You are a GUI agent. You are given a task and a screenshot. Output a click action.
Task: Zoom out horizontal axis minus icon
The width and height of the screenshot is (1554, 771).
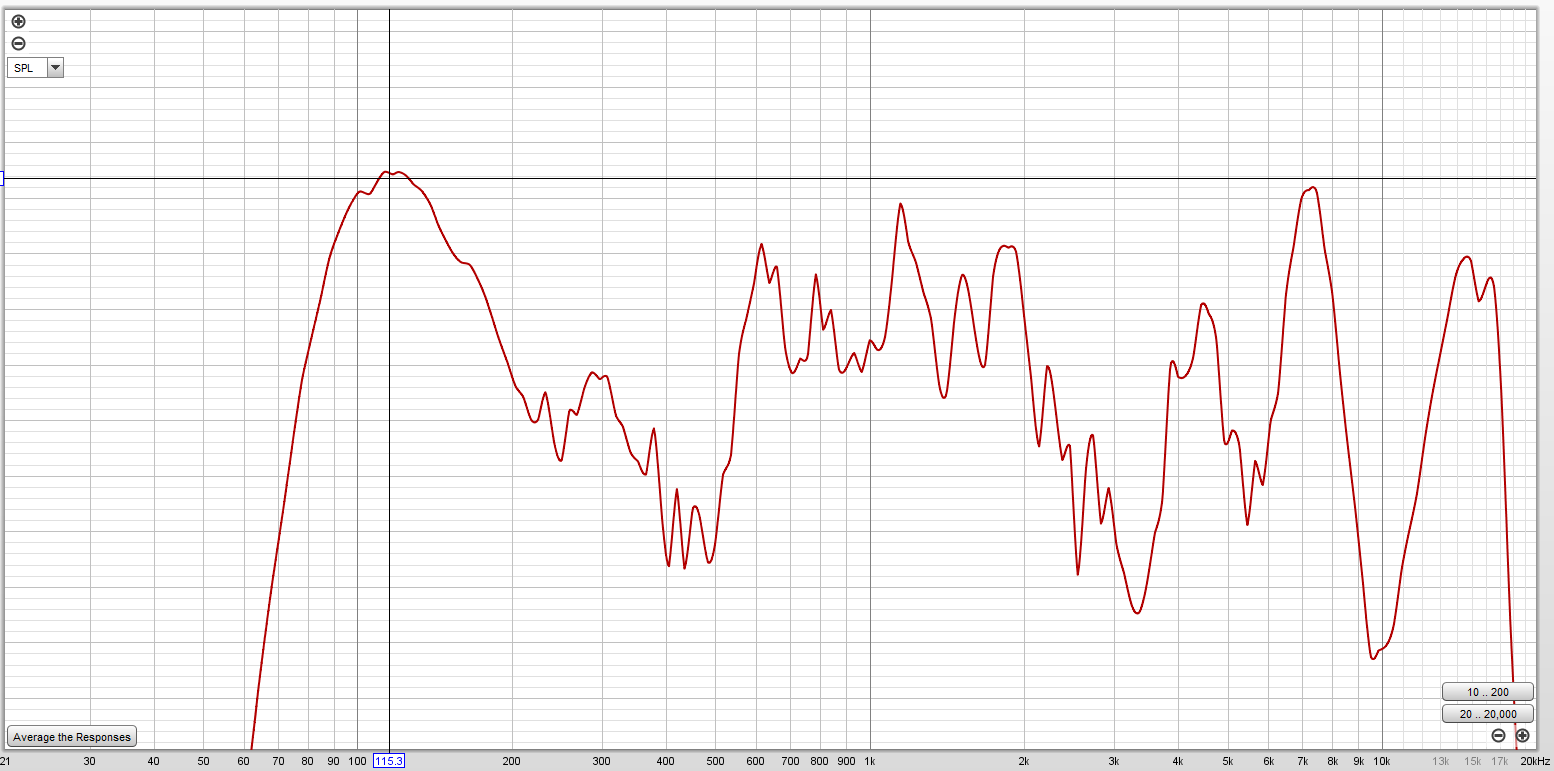(x=1498, y=736)
